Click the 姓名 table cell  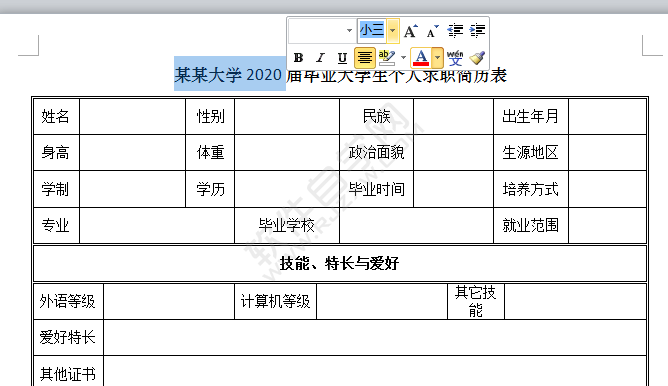click(x=56, y=116)
